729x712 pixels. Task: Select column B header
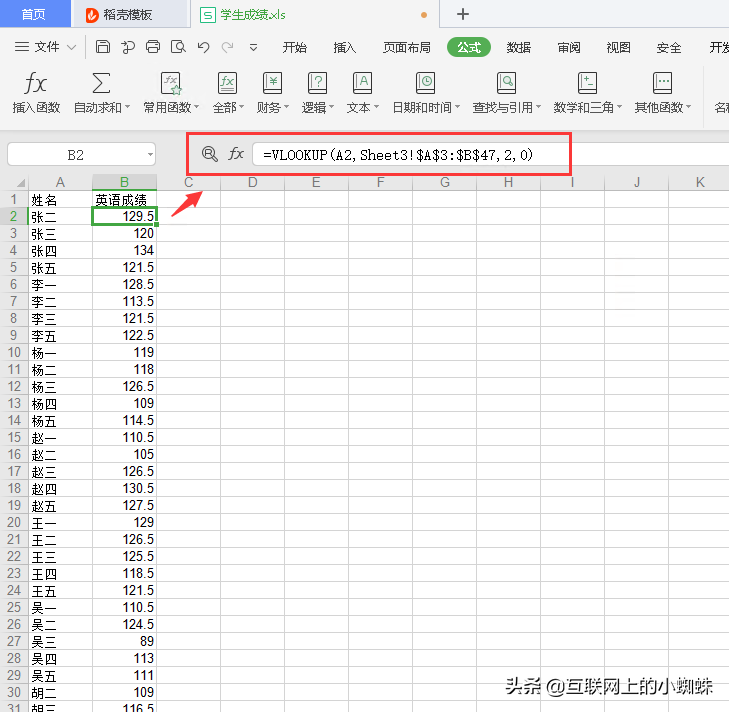click(124, 182)
